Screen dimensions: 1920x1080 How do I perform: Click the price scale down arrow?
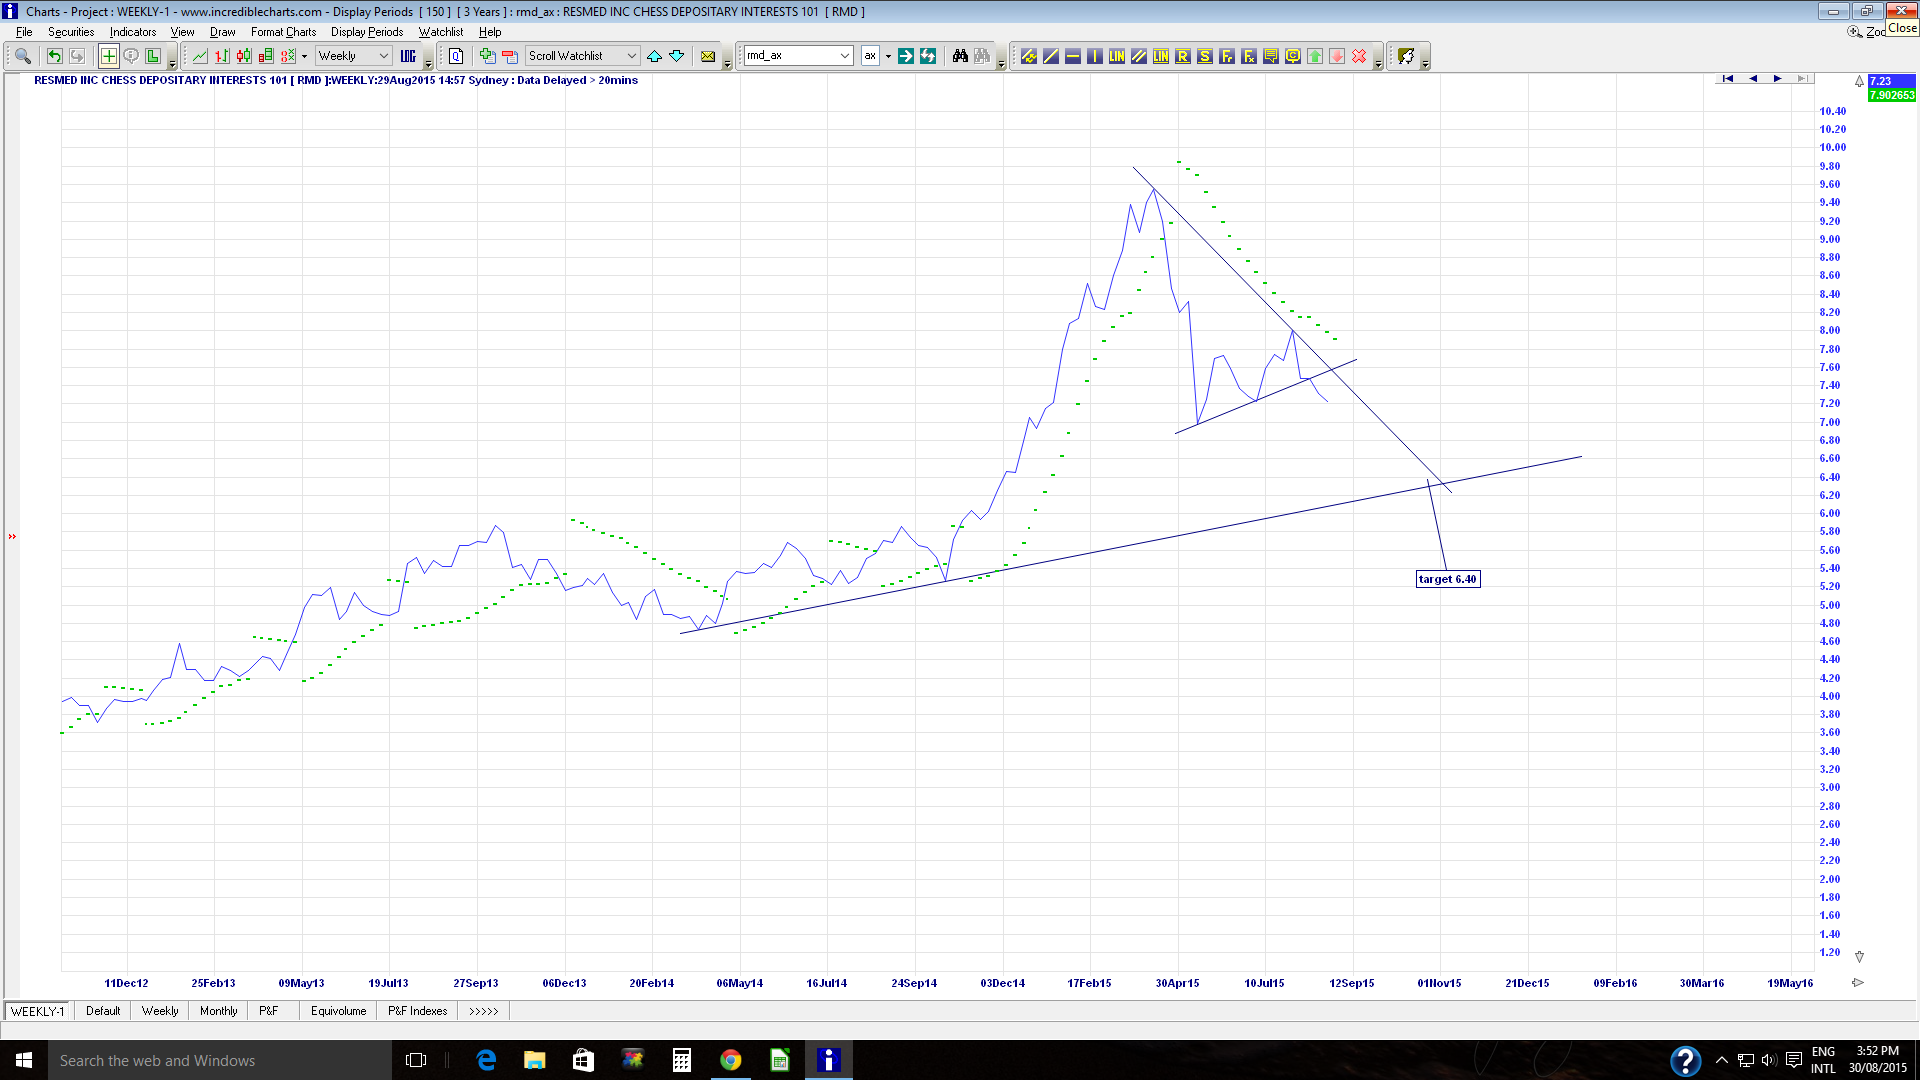click(x=1859, y=957)
